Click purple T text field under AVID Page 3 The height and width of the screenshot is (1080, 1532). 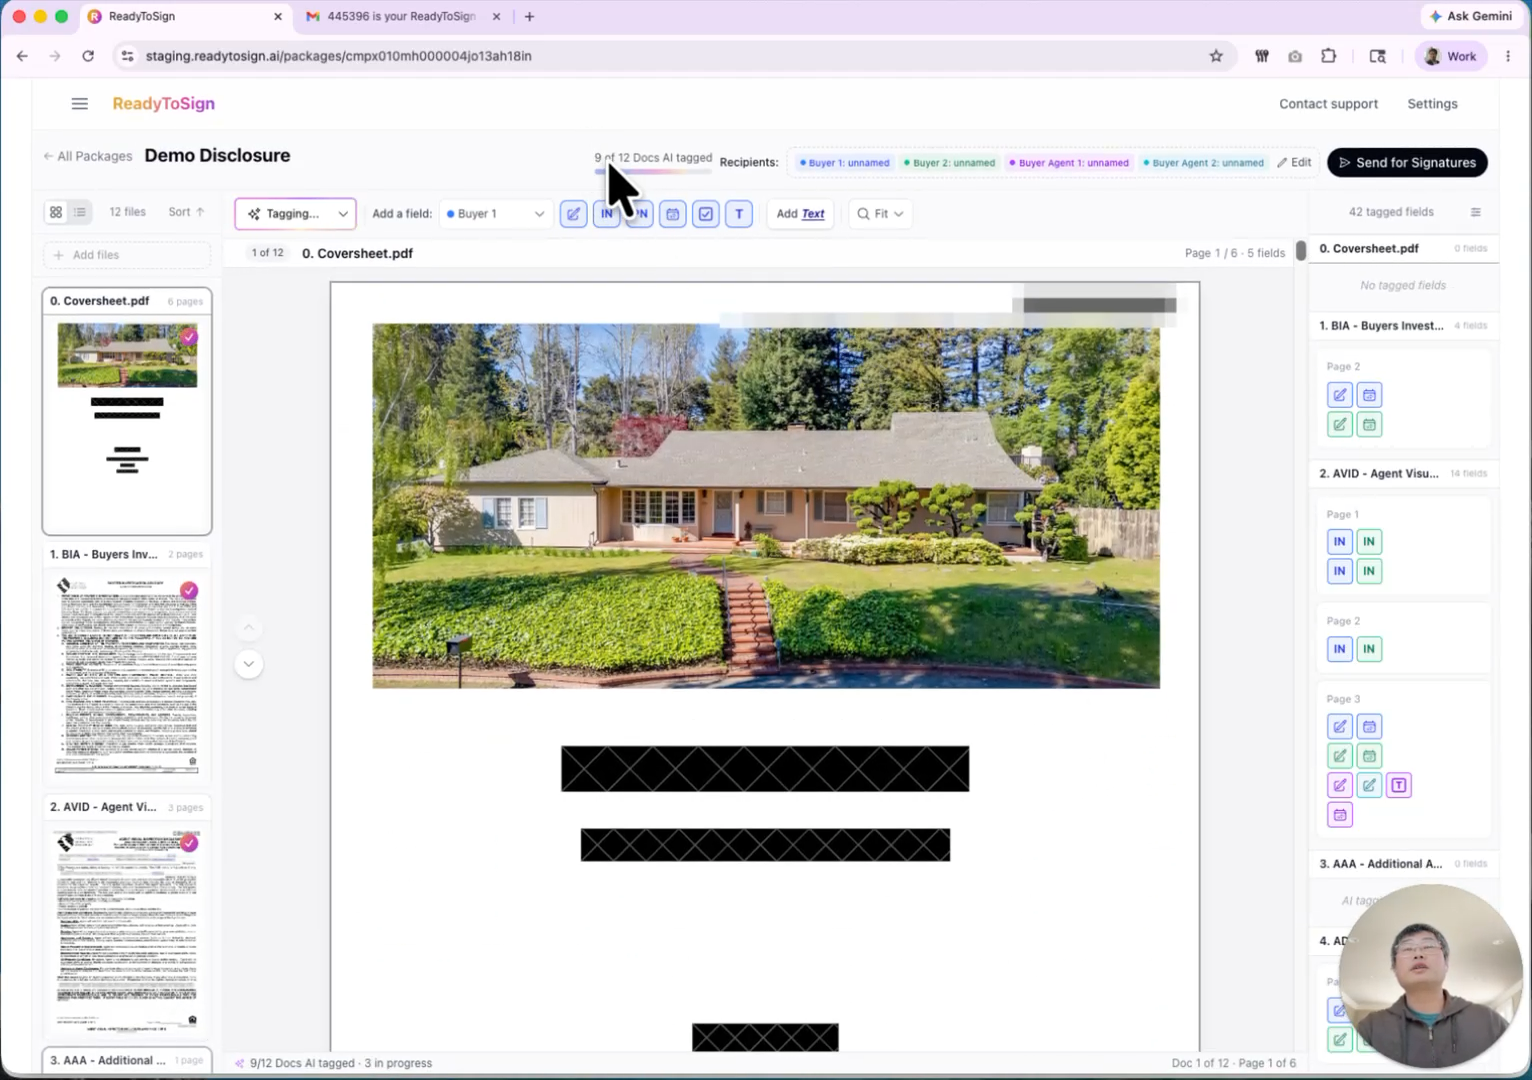[x=1399, y=786]
